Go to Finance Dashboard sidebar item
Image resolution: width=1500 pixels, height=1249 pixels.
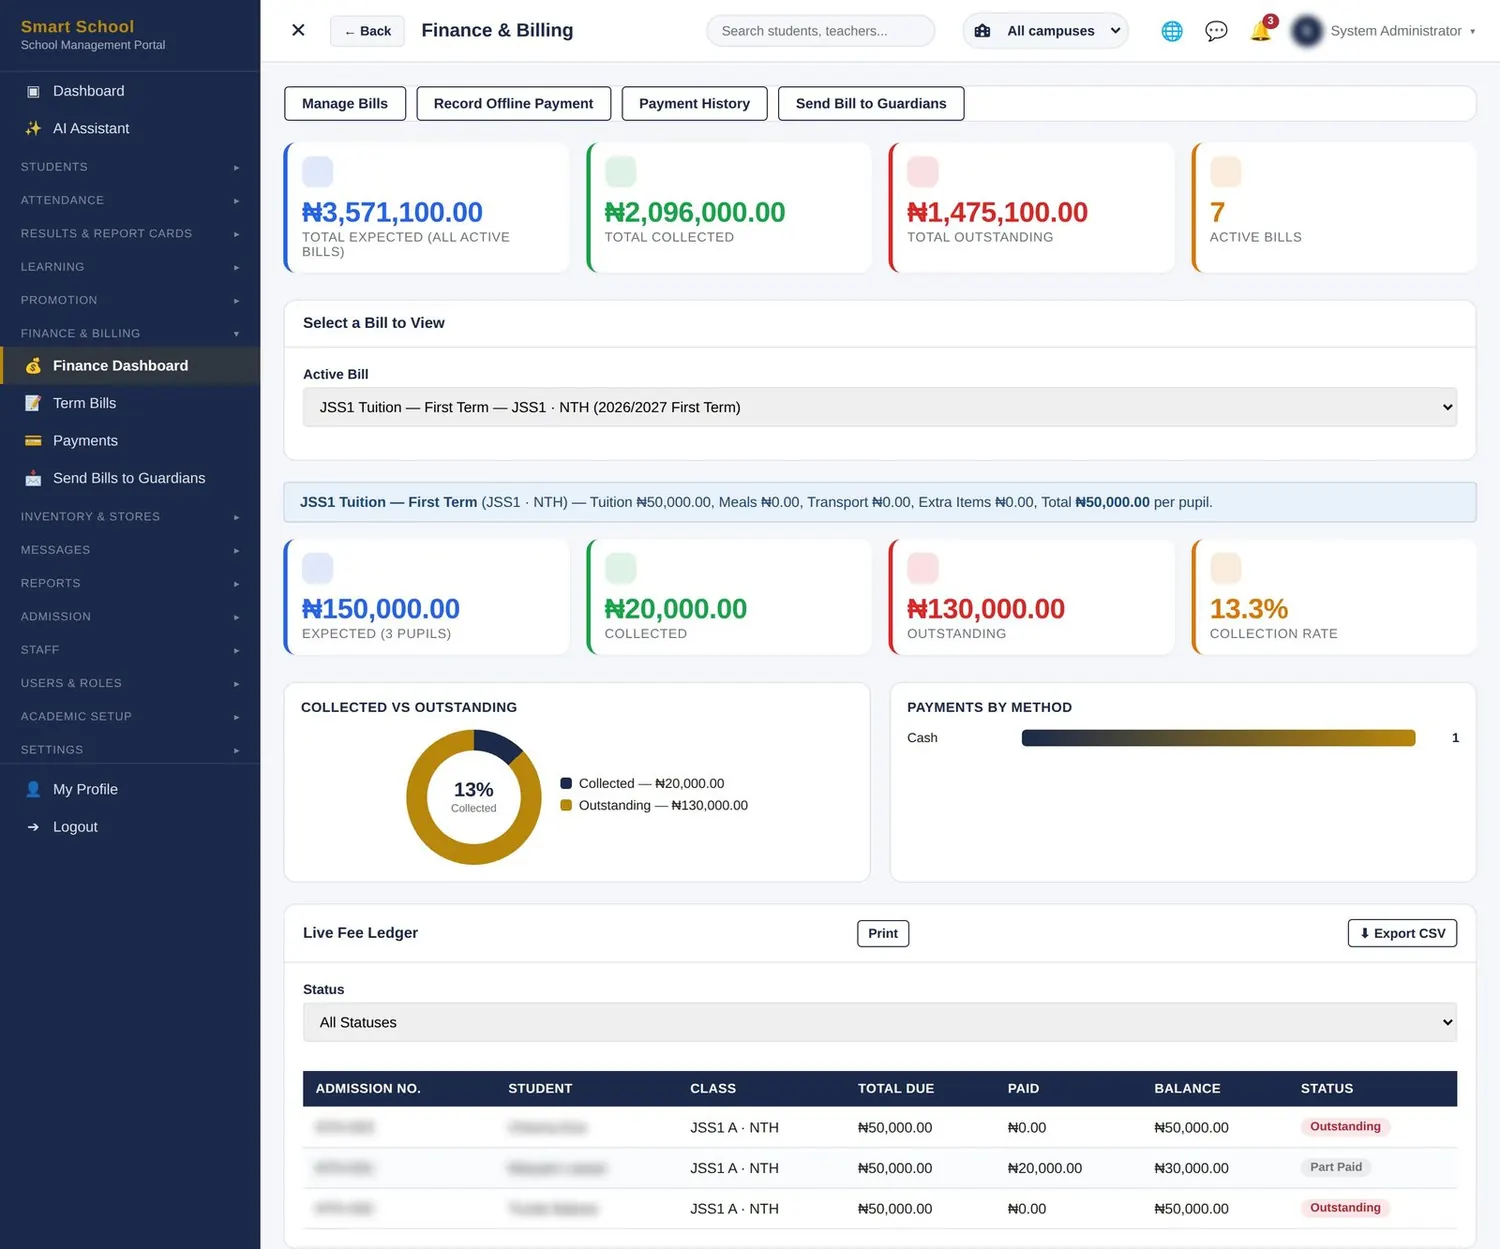pyautogui.click(x=130, y=366)
